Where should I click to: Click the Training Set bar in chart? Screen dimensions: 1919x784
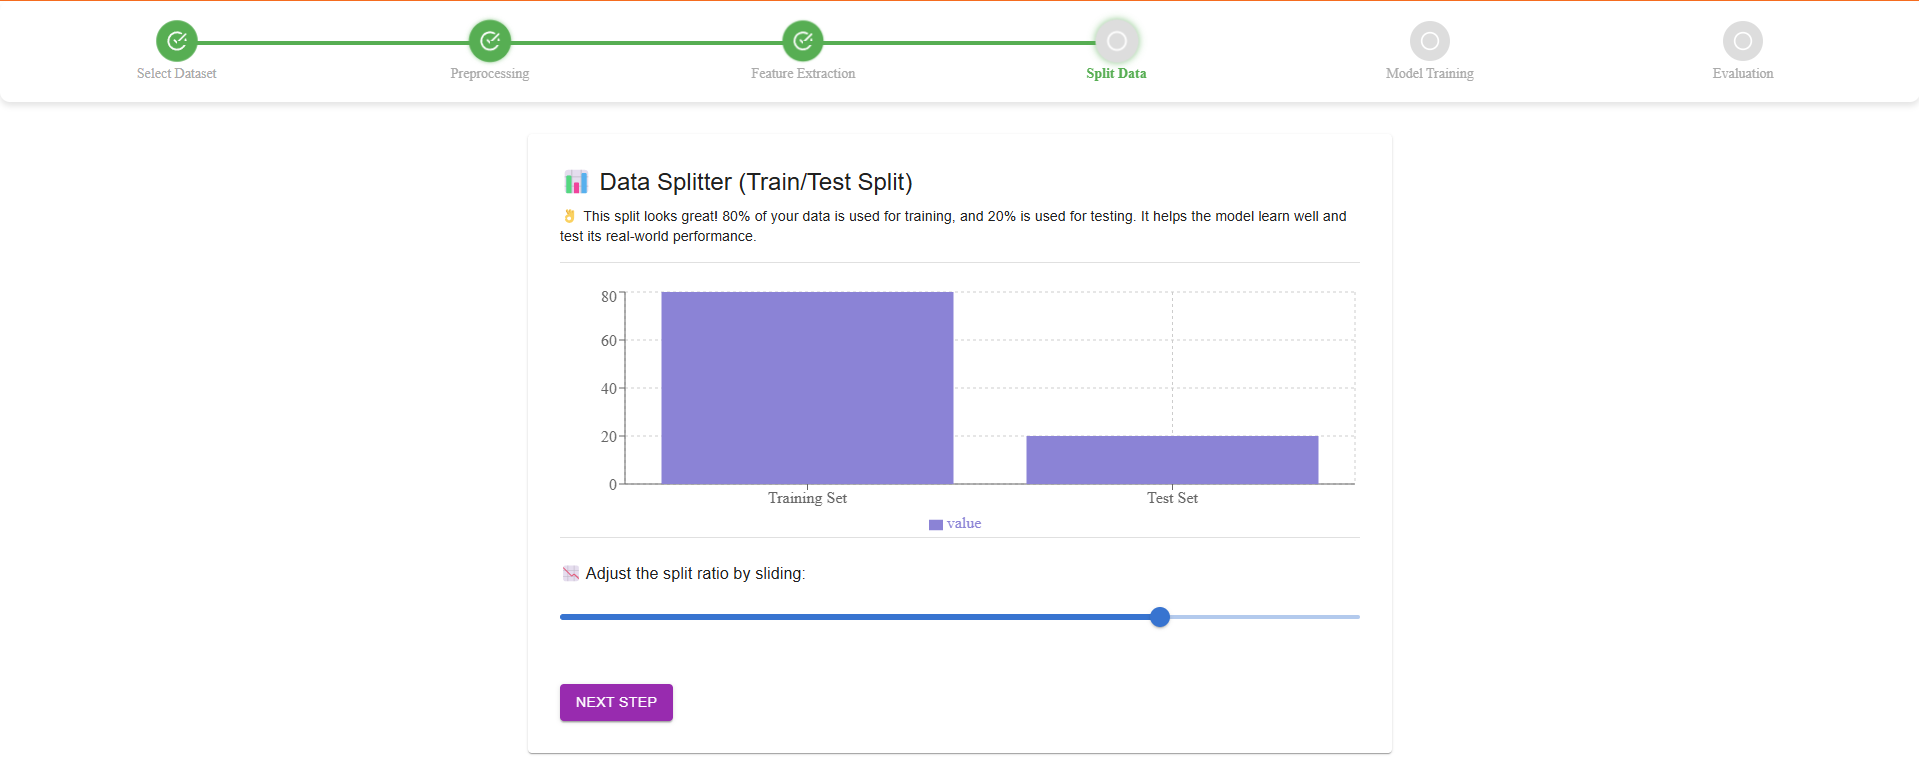[807, 388]
